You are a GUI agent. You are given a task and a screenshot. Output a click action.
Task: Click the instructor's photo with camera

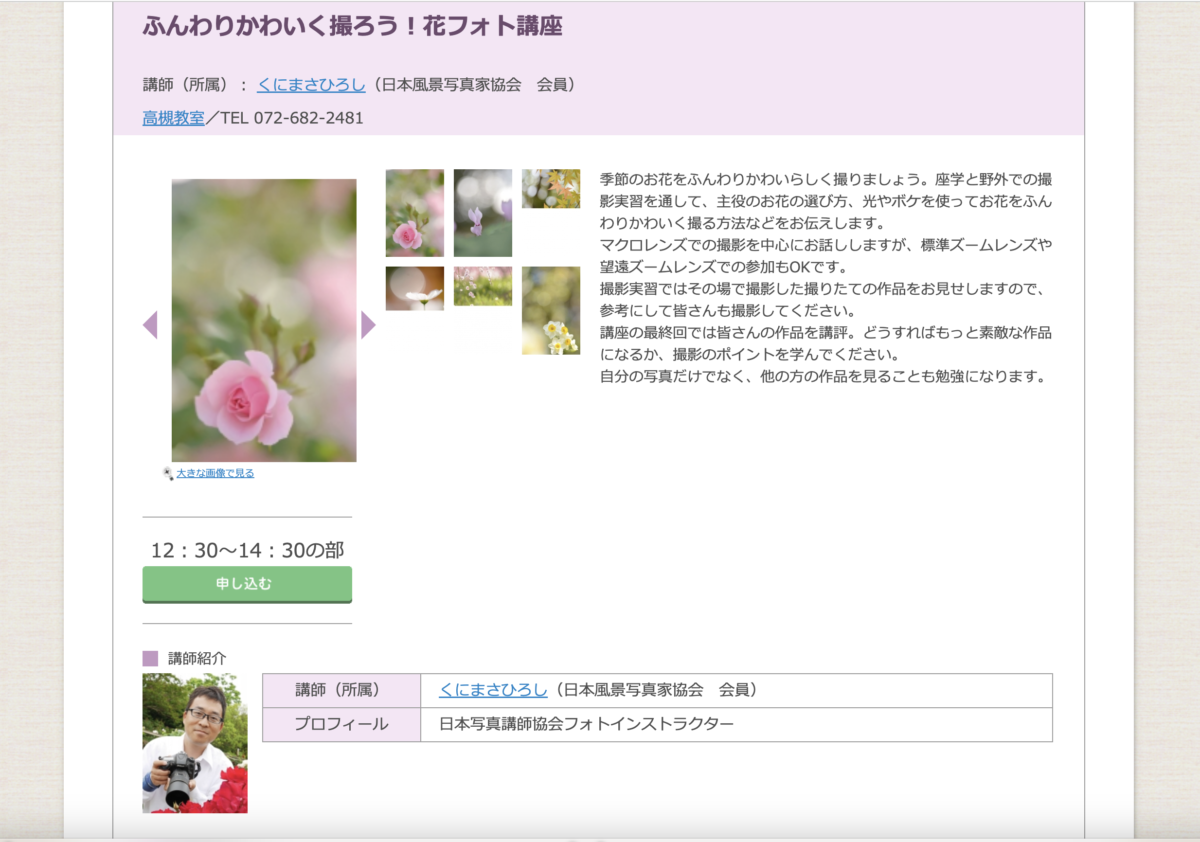tap(195, 742)
